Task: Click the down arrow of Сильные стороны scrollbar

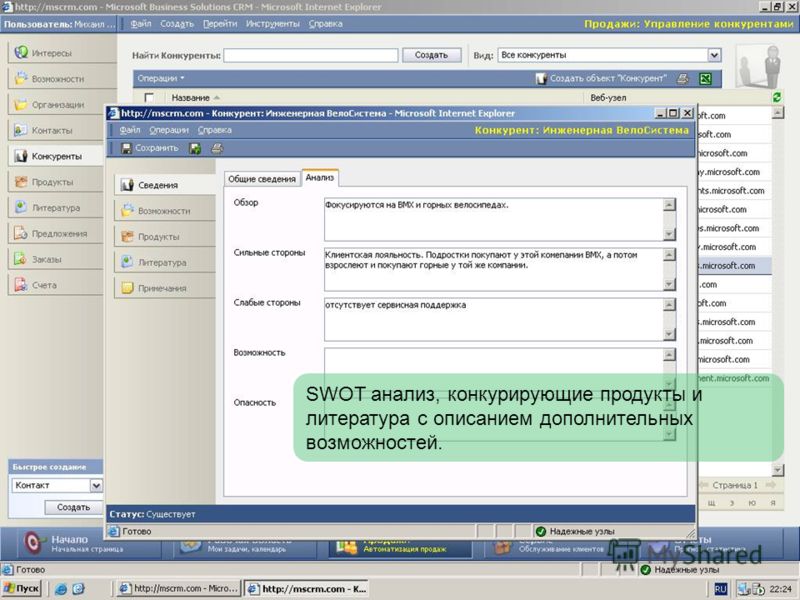Action: (x=669, y=285)
